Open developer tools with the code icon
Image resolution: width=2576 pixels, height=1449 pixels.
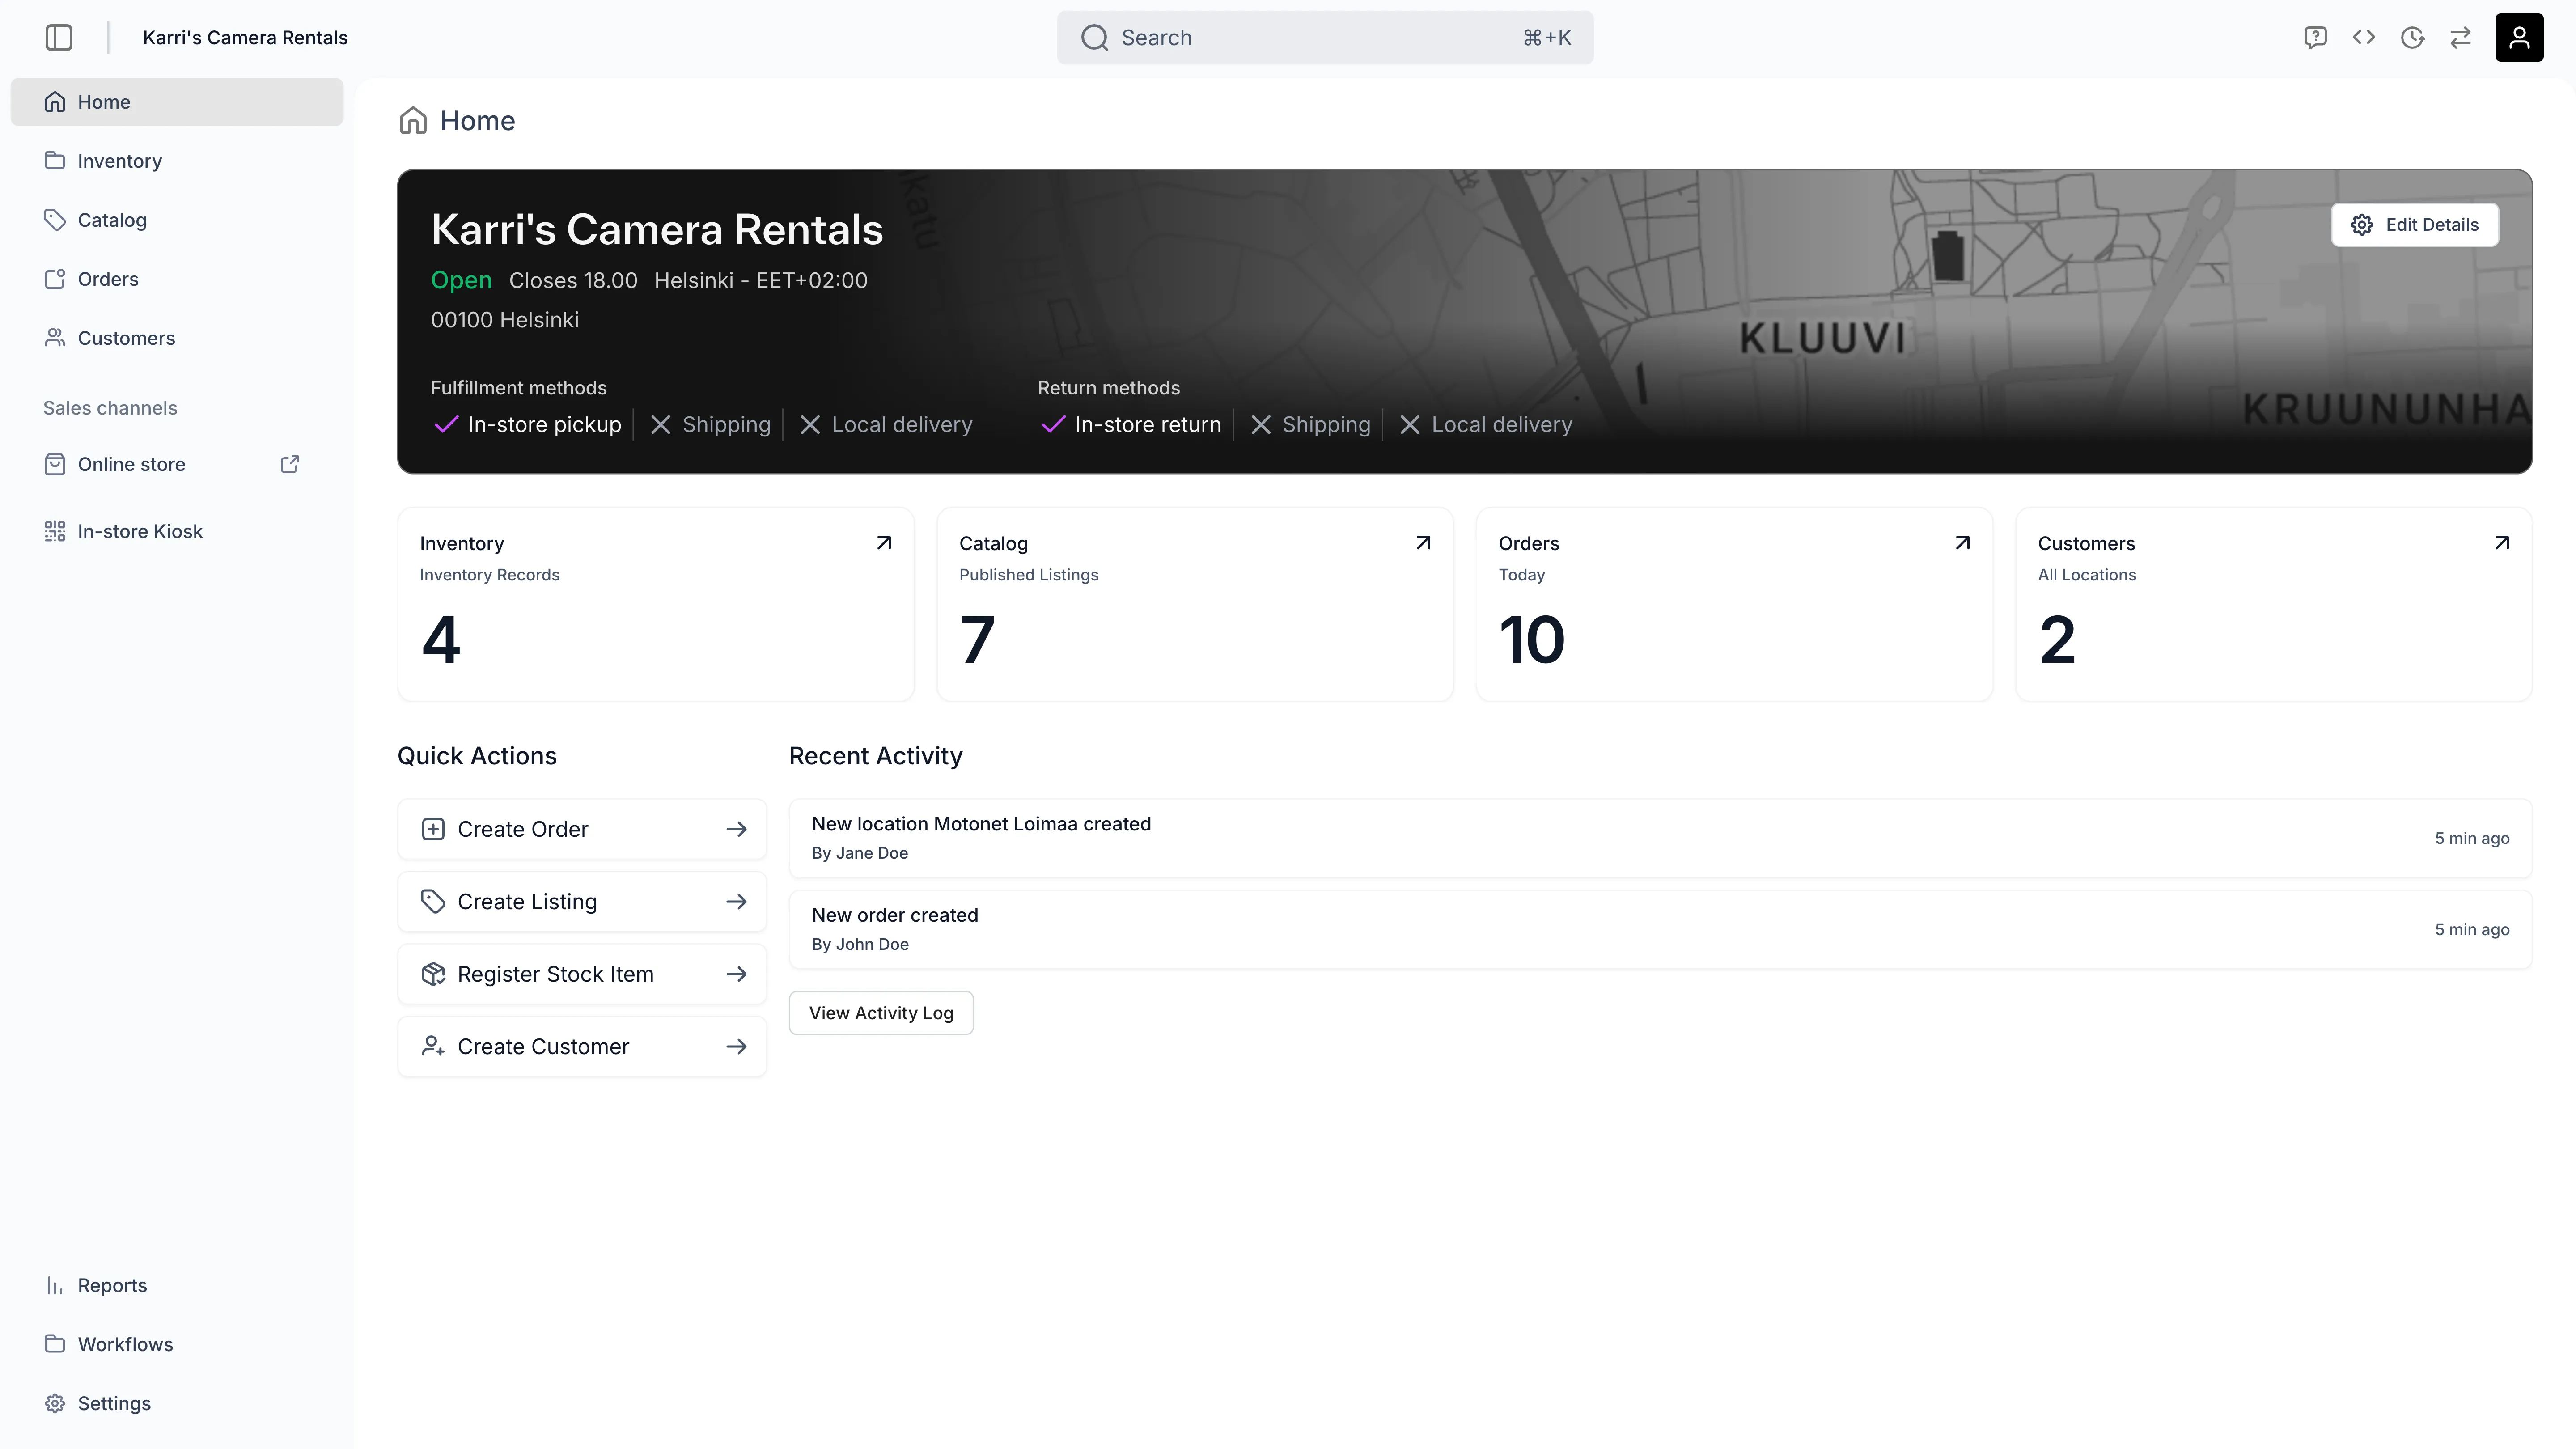click(2364, 37)
